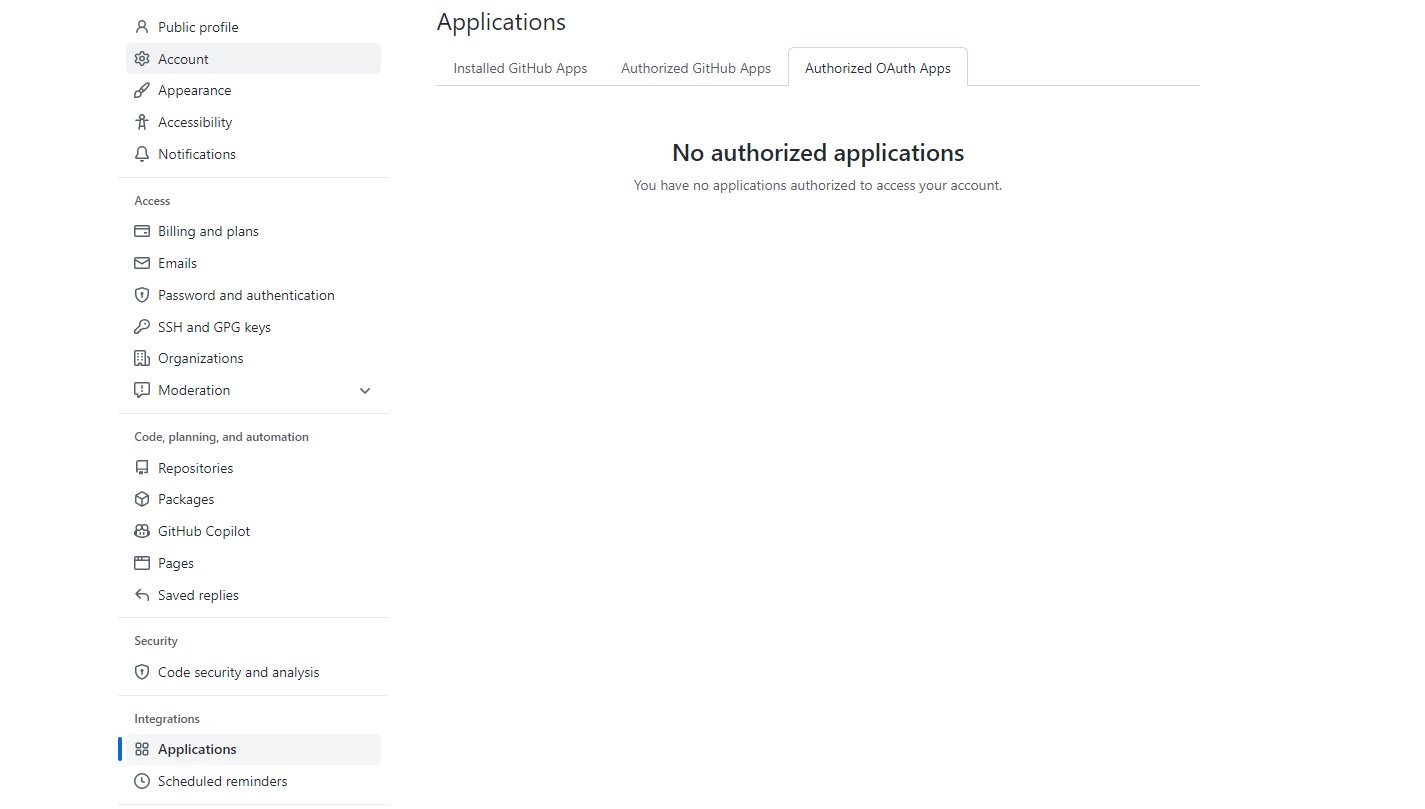Open Organizations settings
Image resolution: width=1425 pixels, height=809 pixels.
tap(200, 357)
